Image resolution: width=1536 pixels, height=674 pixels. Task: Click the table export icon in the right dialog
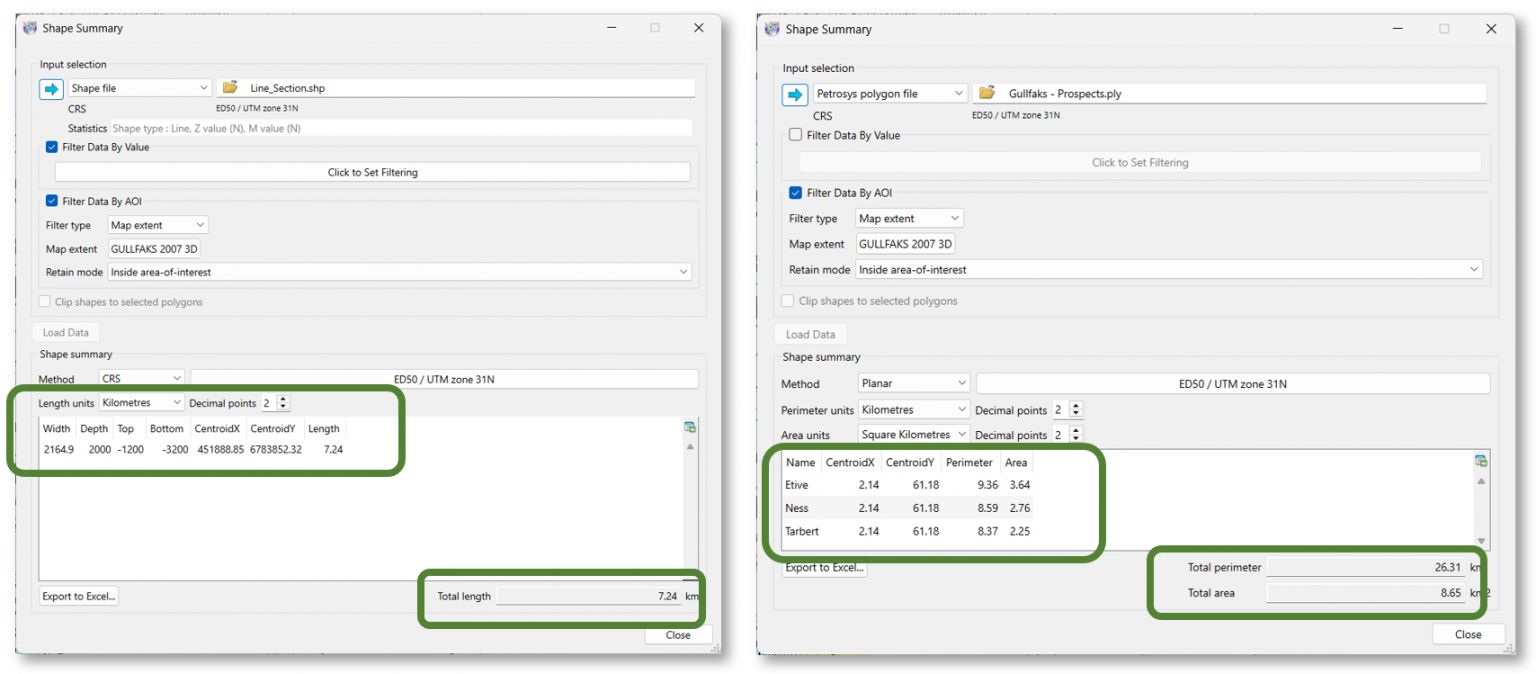tap(1481, 460)
